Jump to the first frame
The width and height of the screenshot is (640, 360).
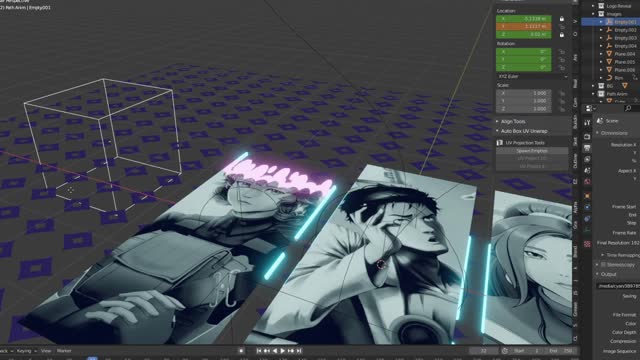click(259, 351)
